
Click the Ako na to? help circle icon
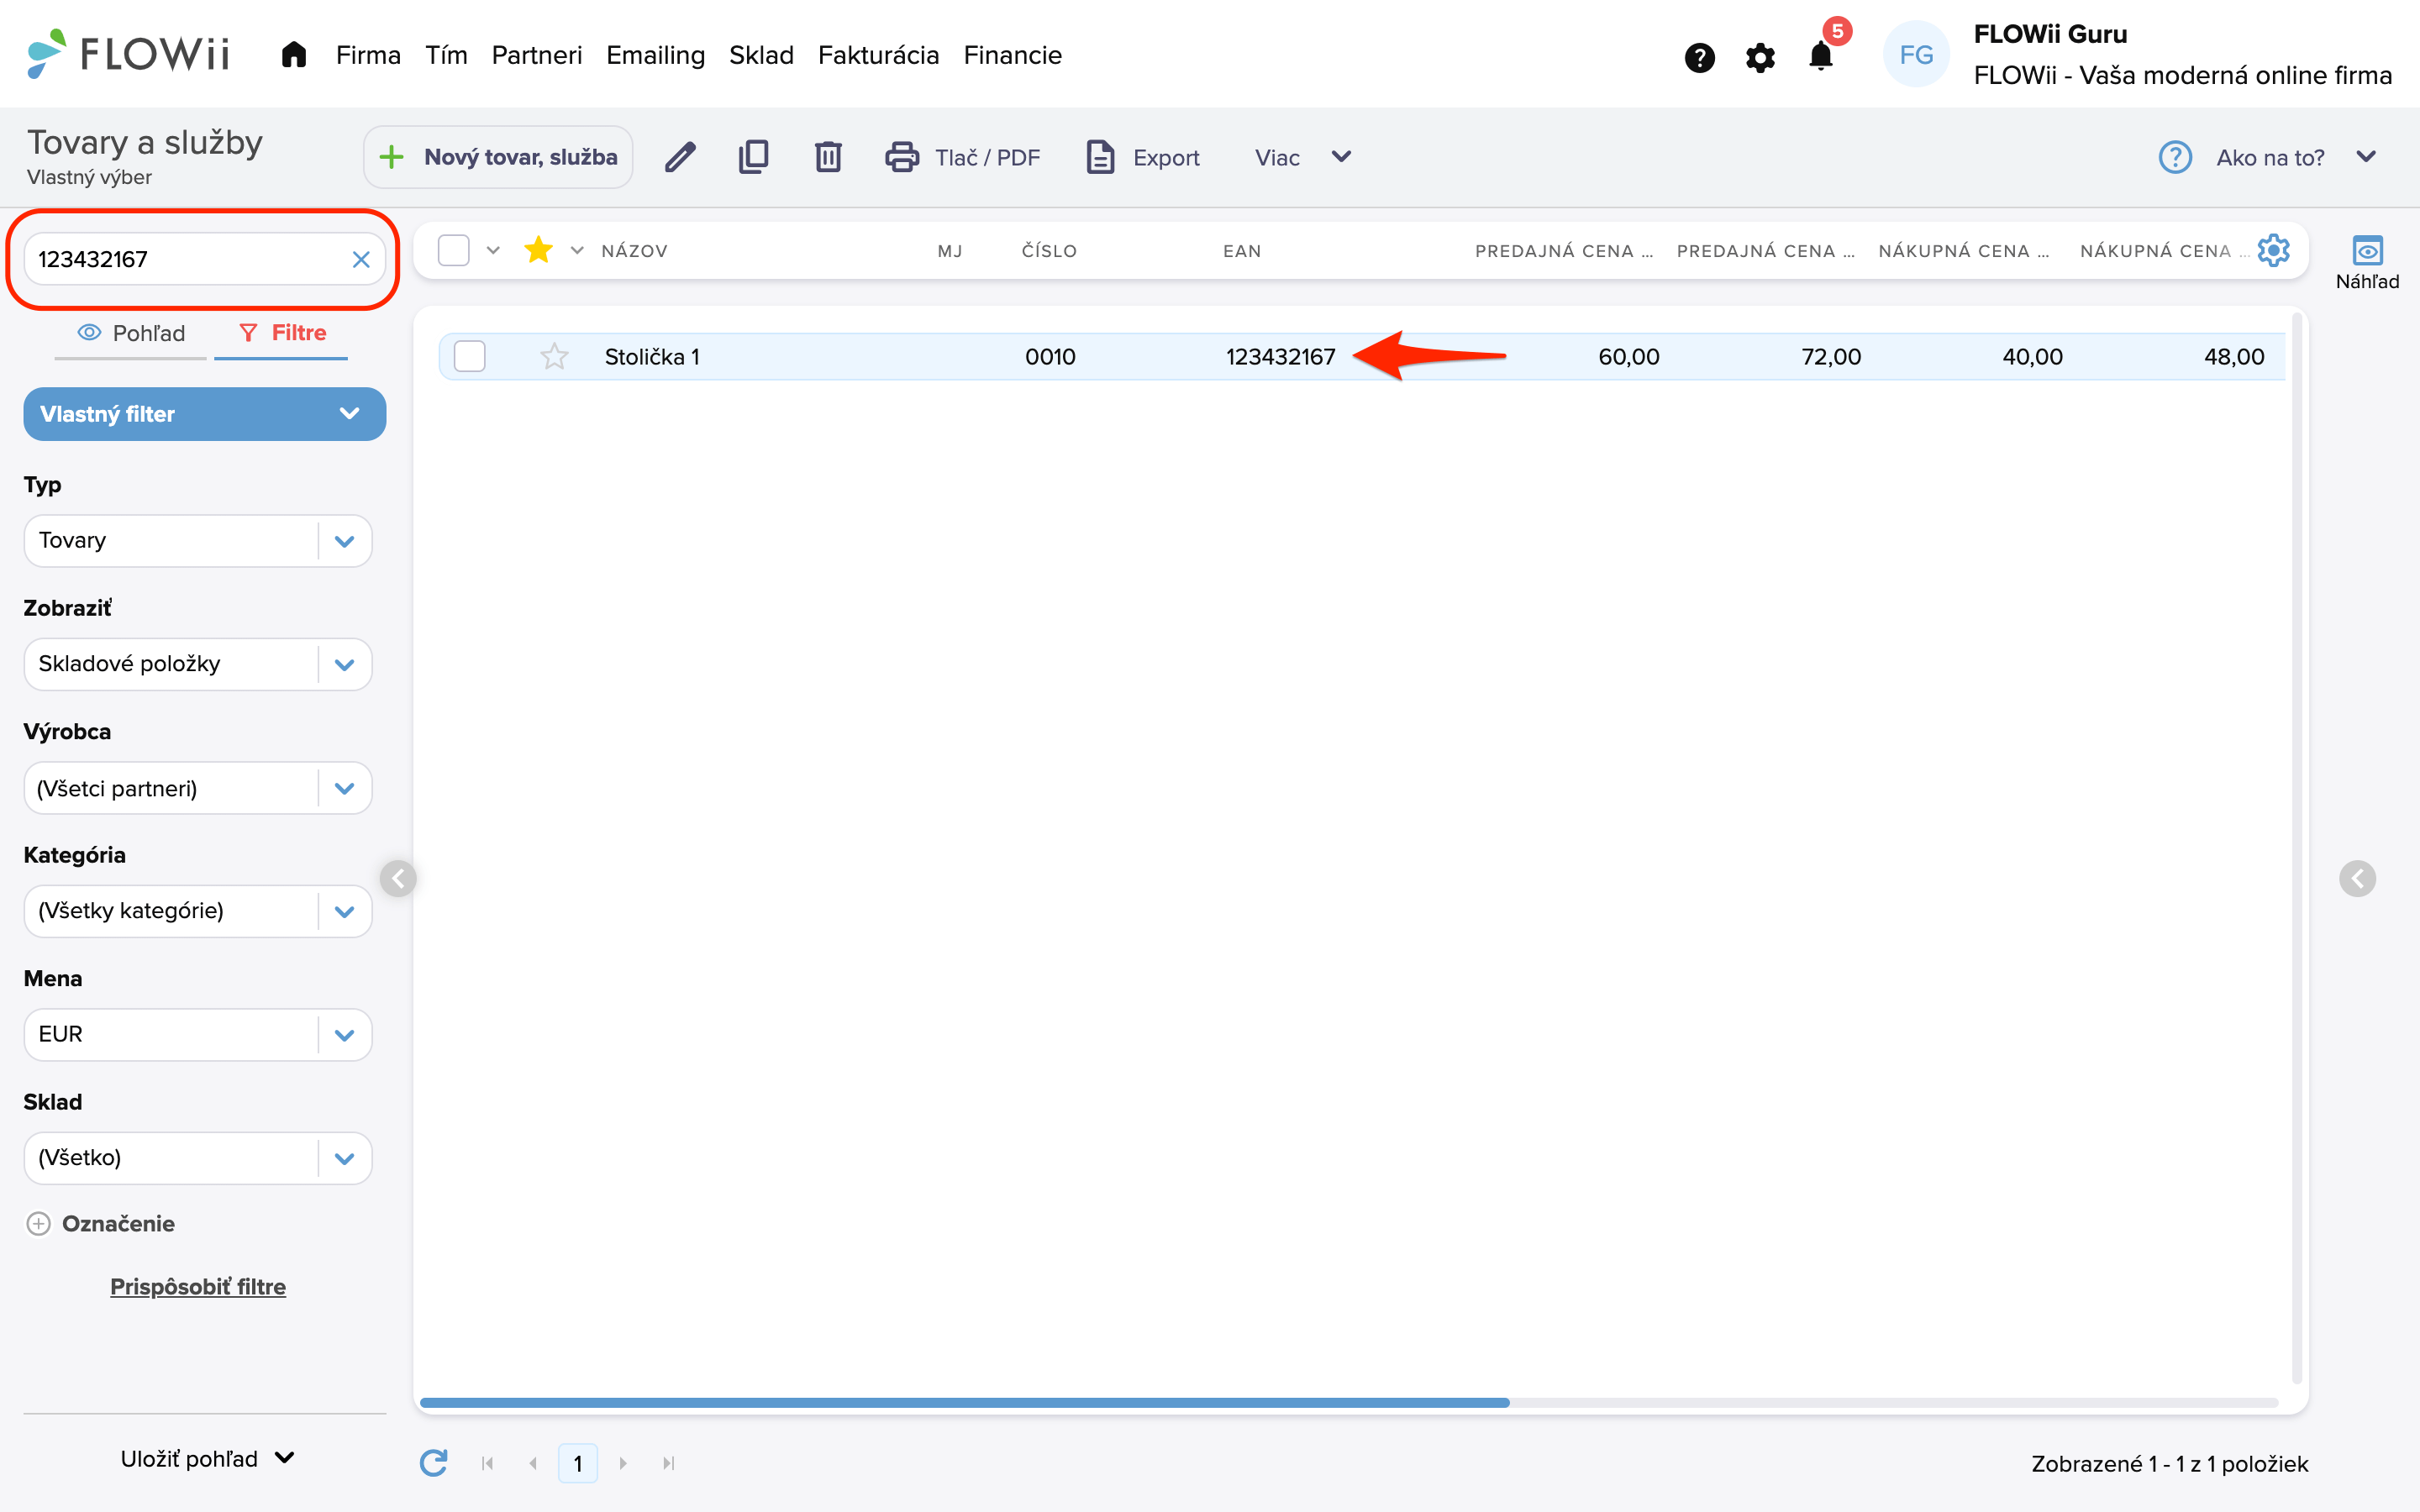point(2175,157)
